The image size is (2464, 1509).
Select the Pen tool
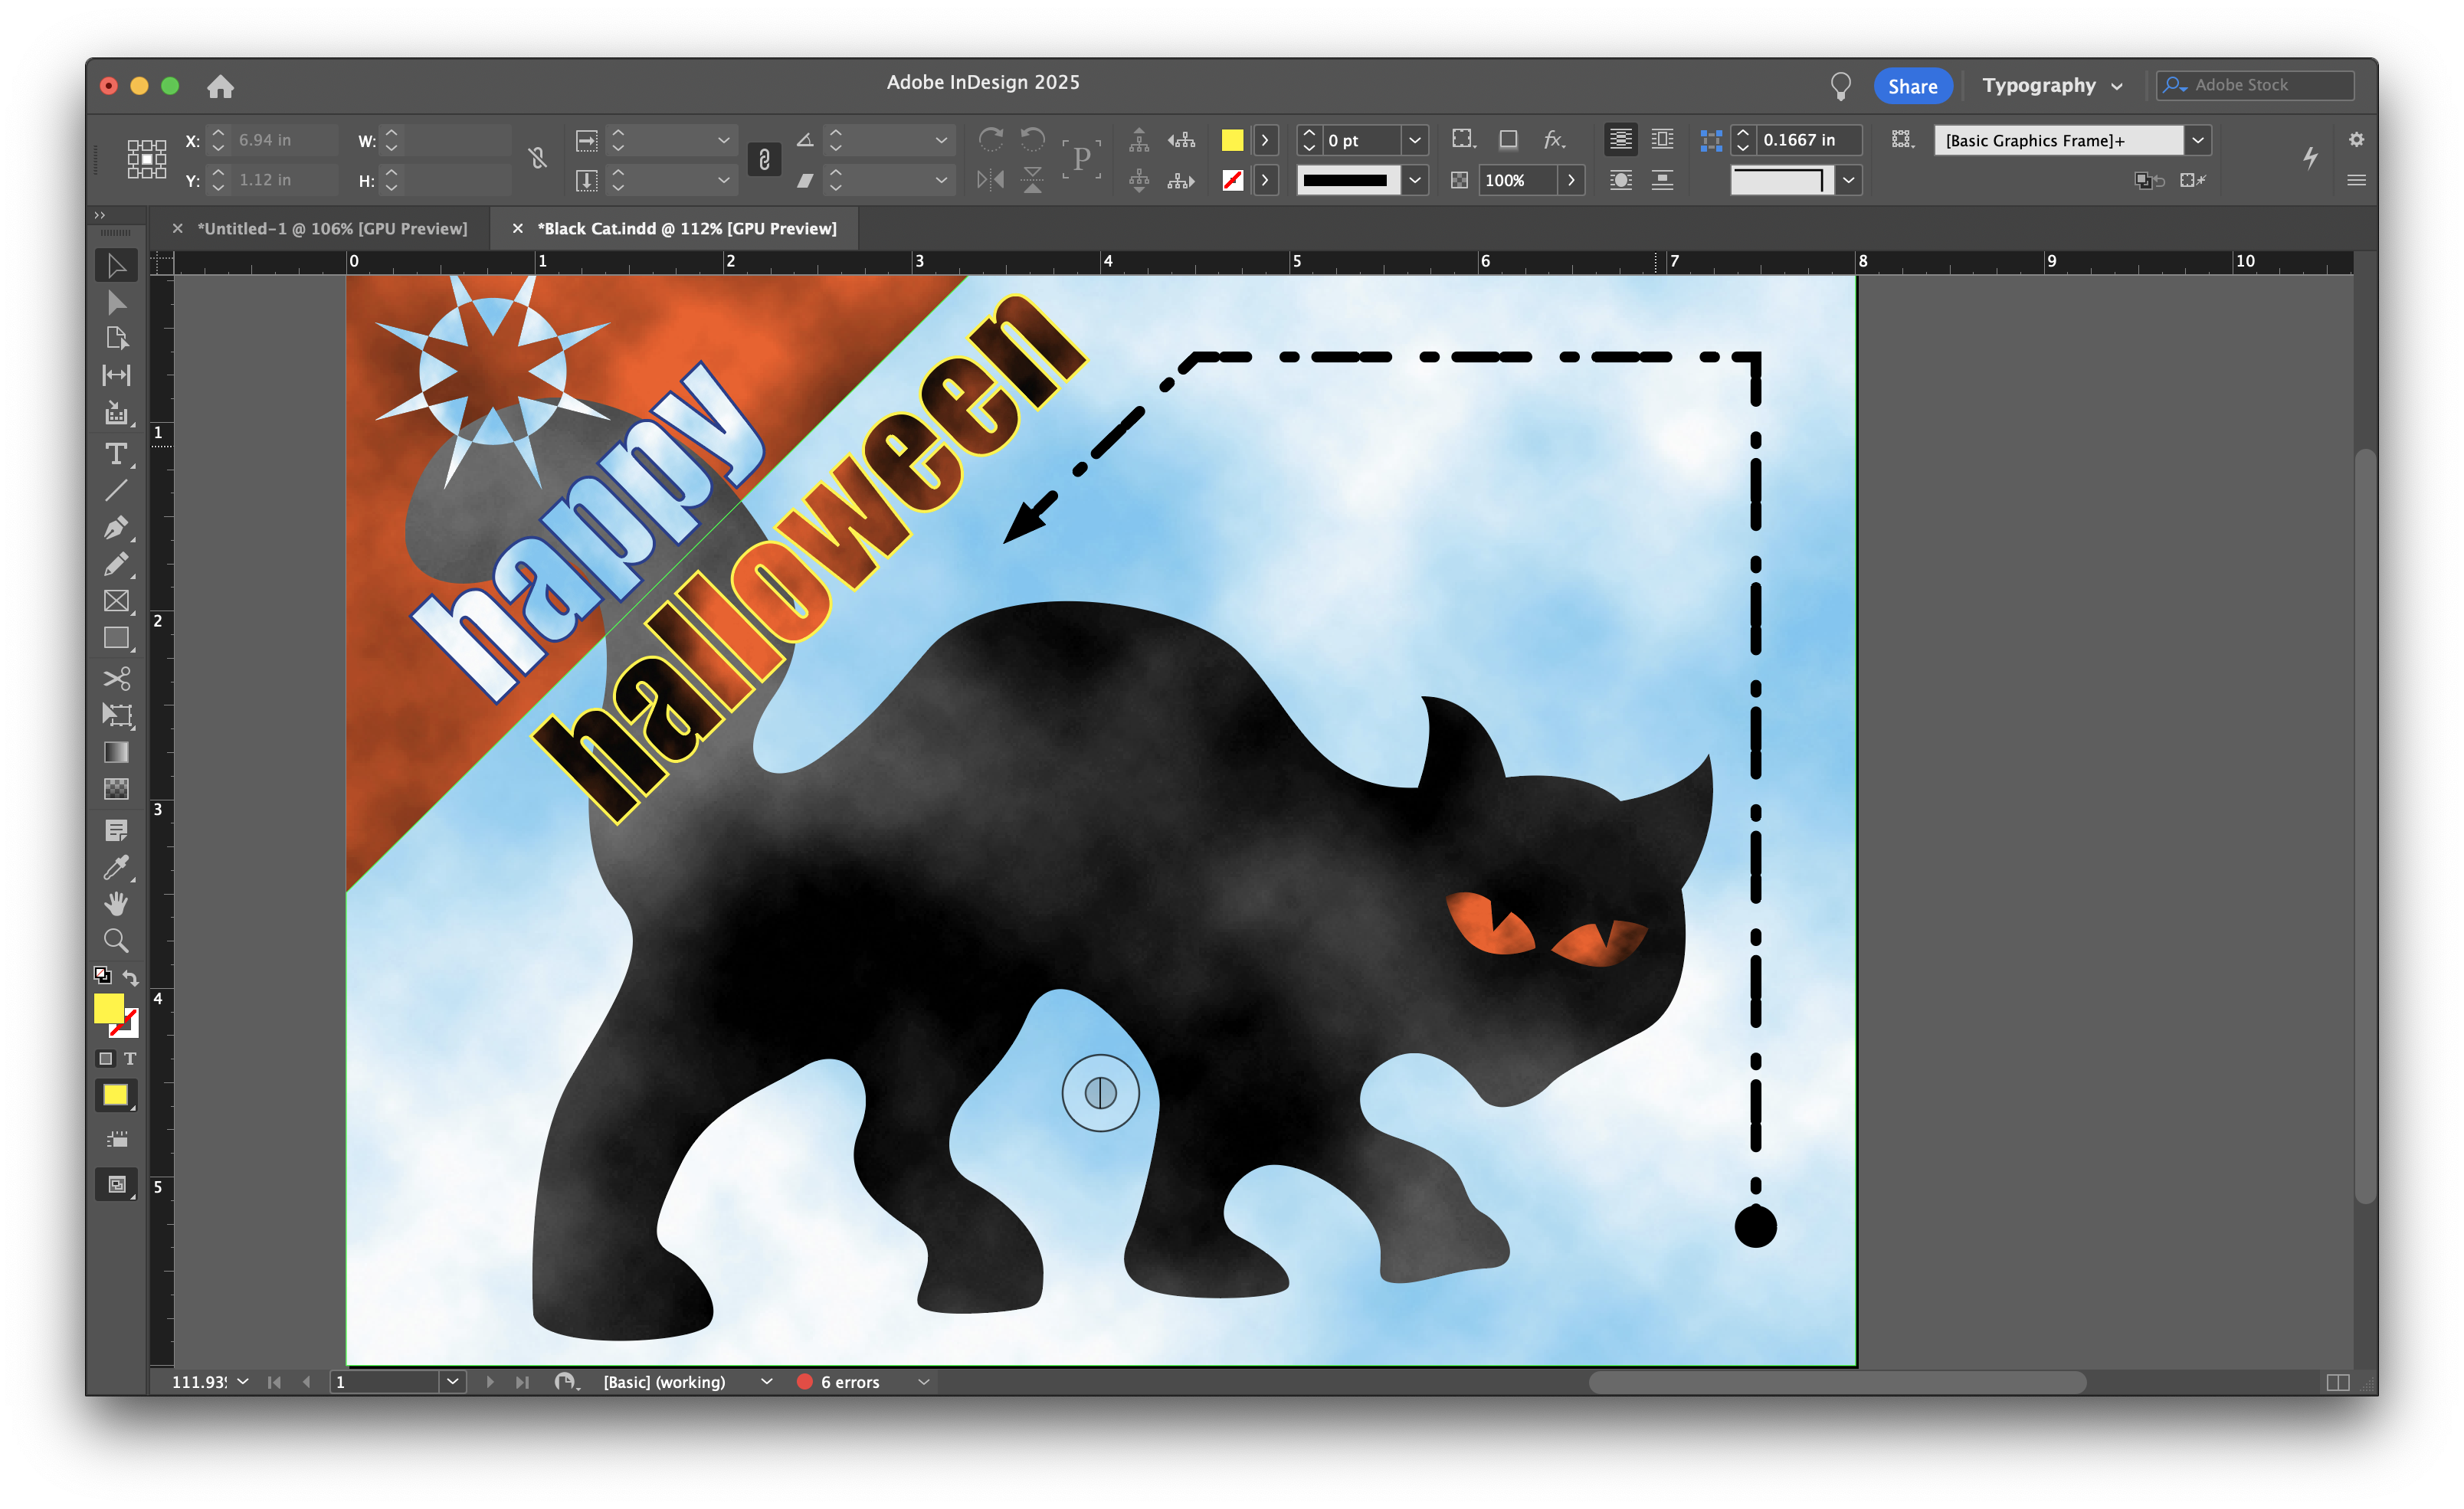(x=117, y=527)
